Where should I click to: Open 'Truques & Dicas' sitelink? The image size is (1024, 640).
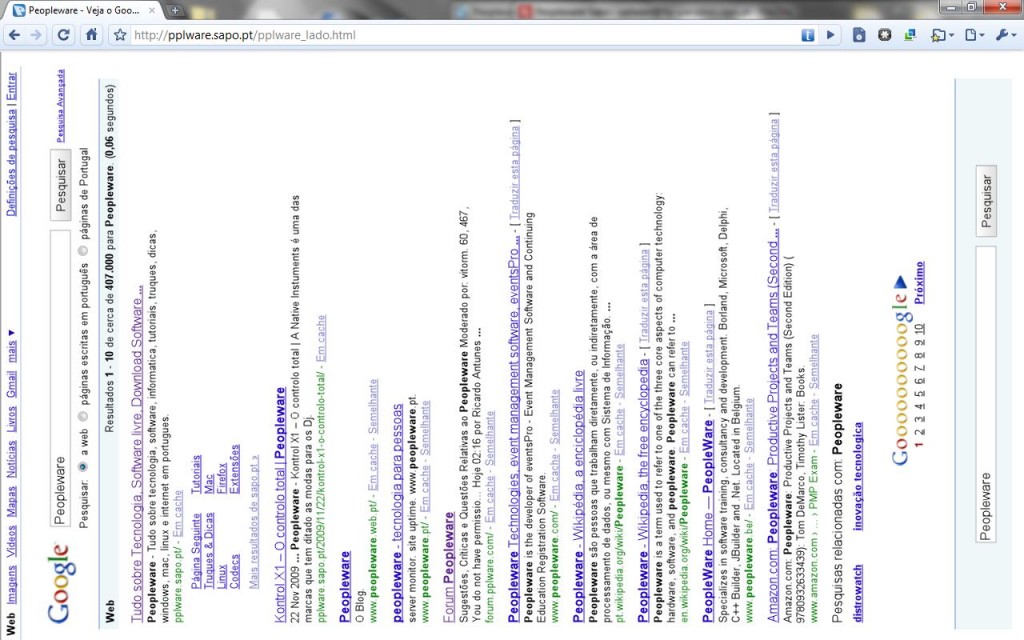(x=210, y=550)
